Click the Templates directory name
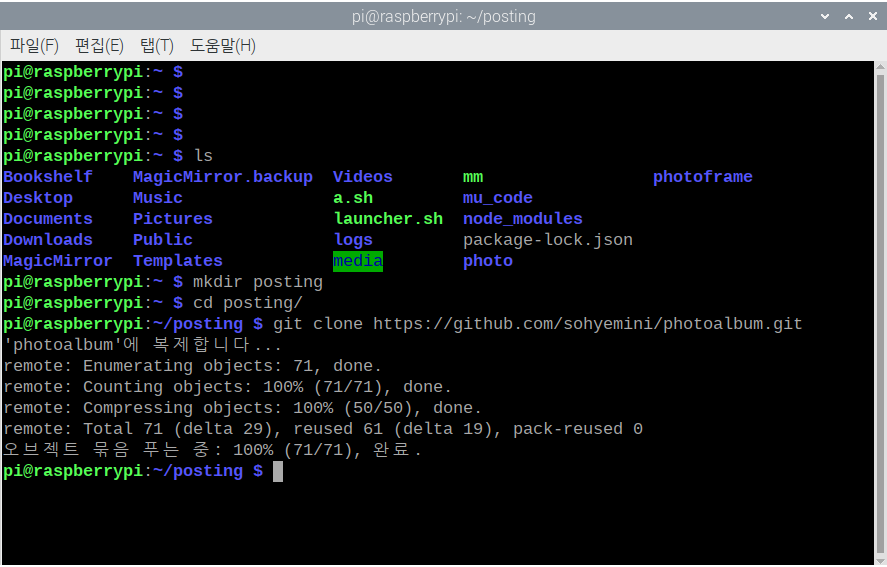Viewport: 887px width, 567px height. 178,261
